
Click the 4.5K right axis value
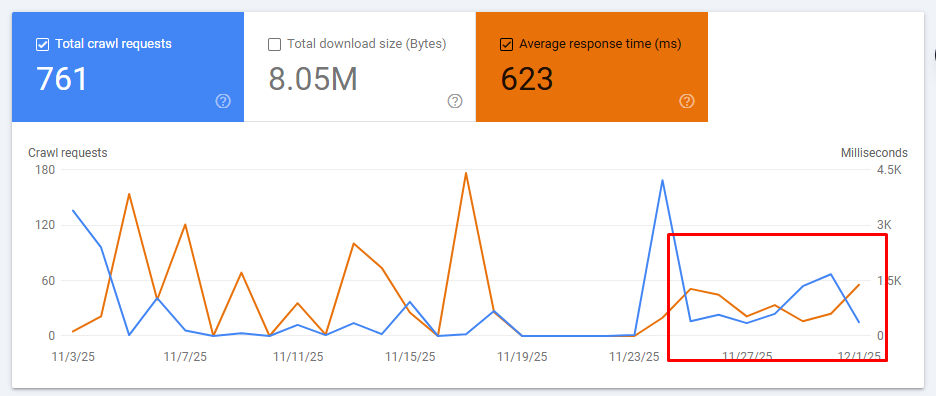pyautogui.click(x=889, y=170)
